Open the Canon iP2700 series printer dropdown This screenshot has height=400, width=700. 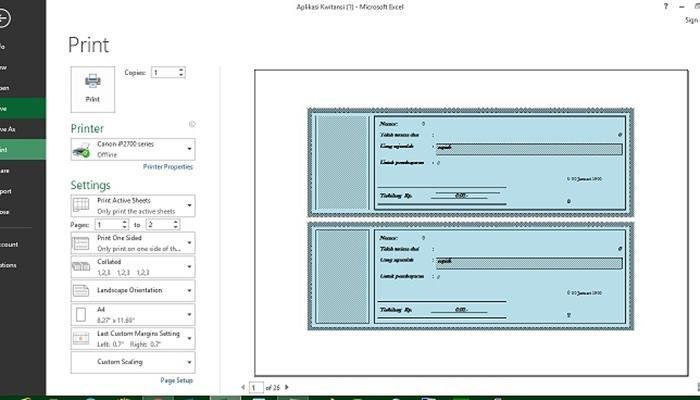pyautogui.click(x=133, y=149)
